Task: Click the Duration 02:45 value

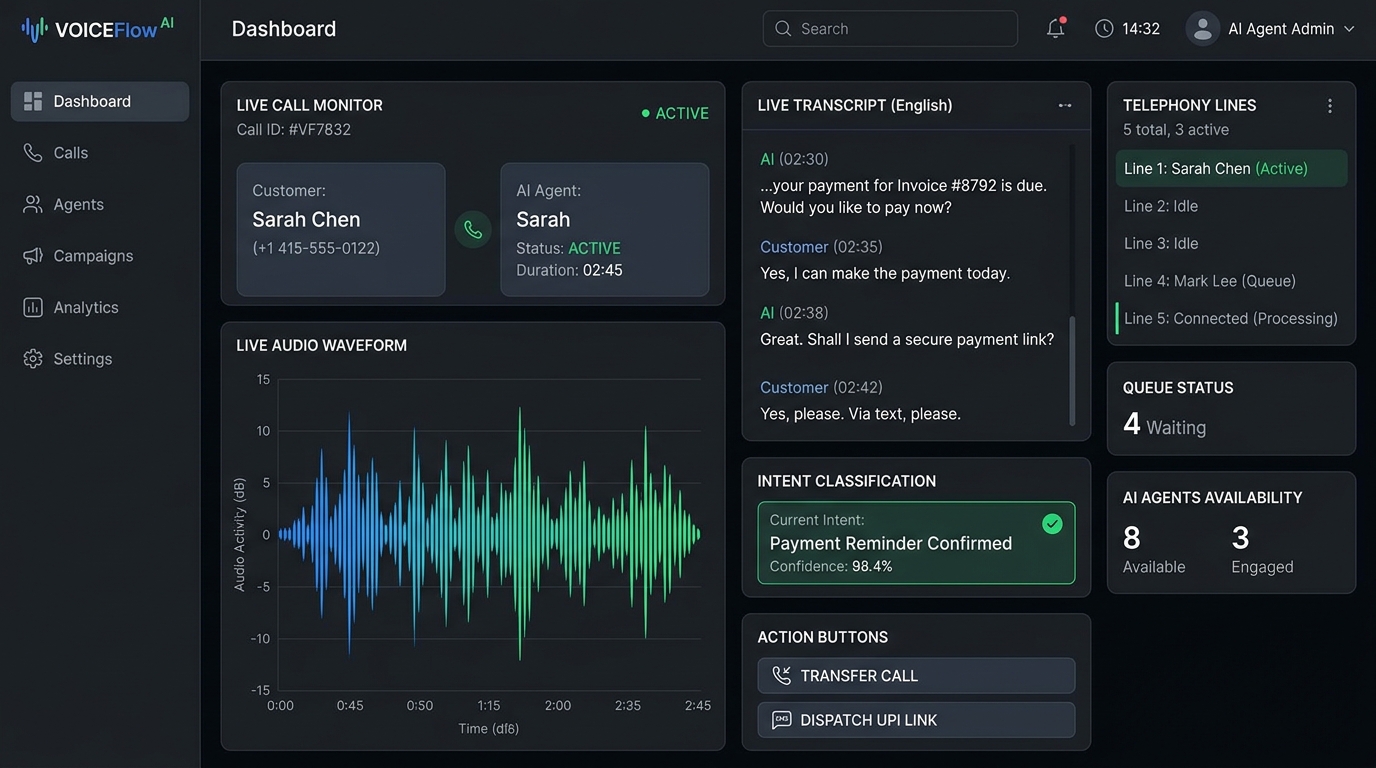Action: tap(603, 270)
